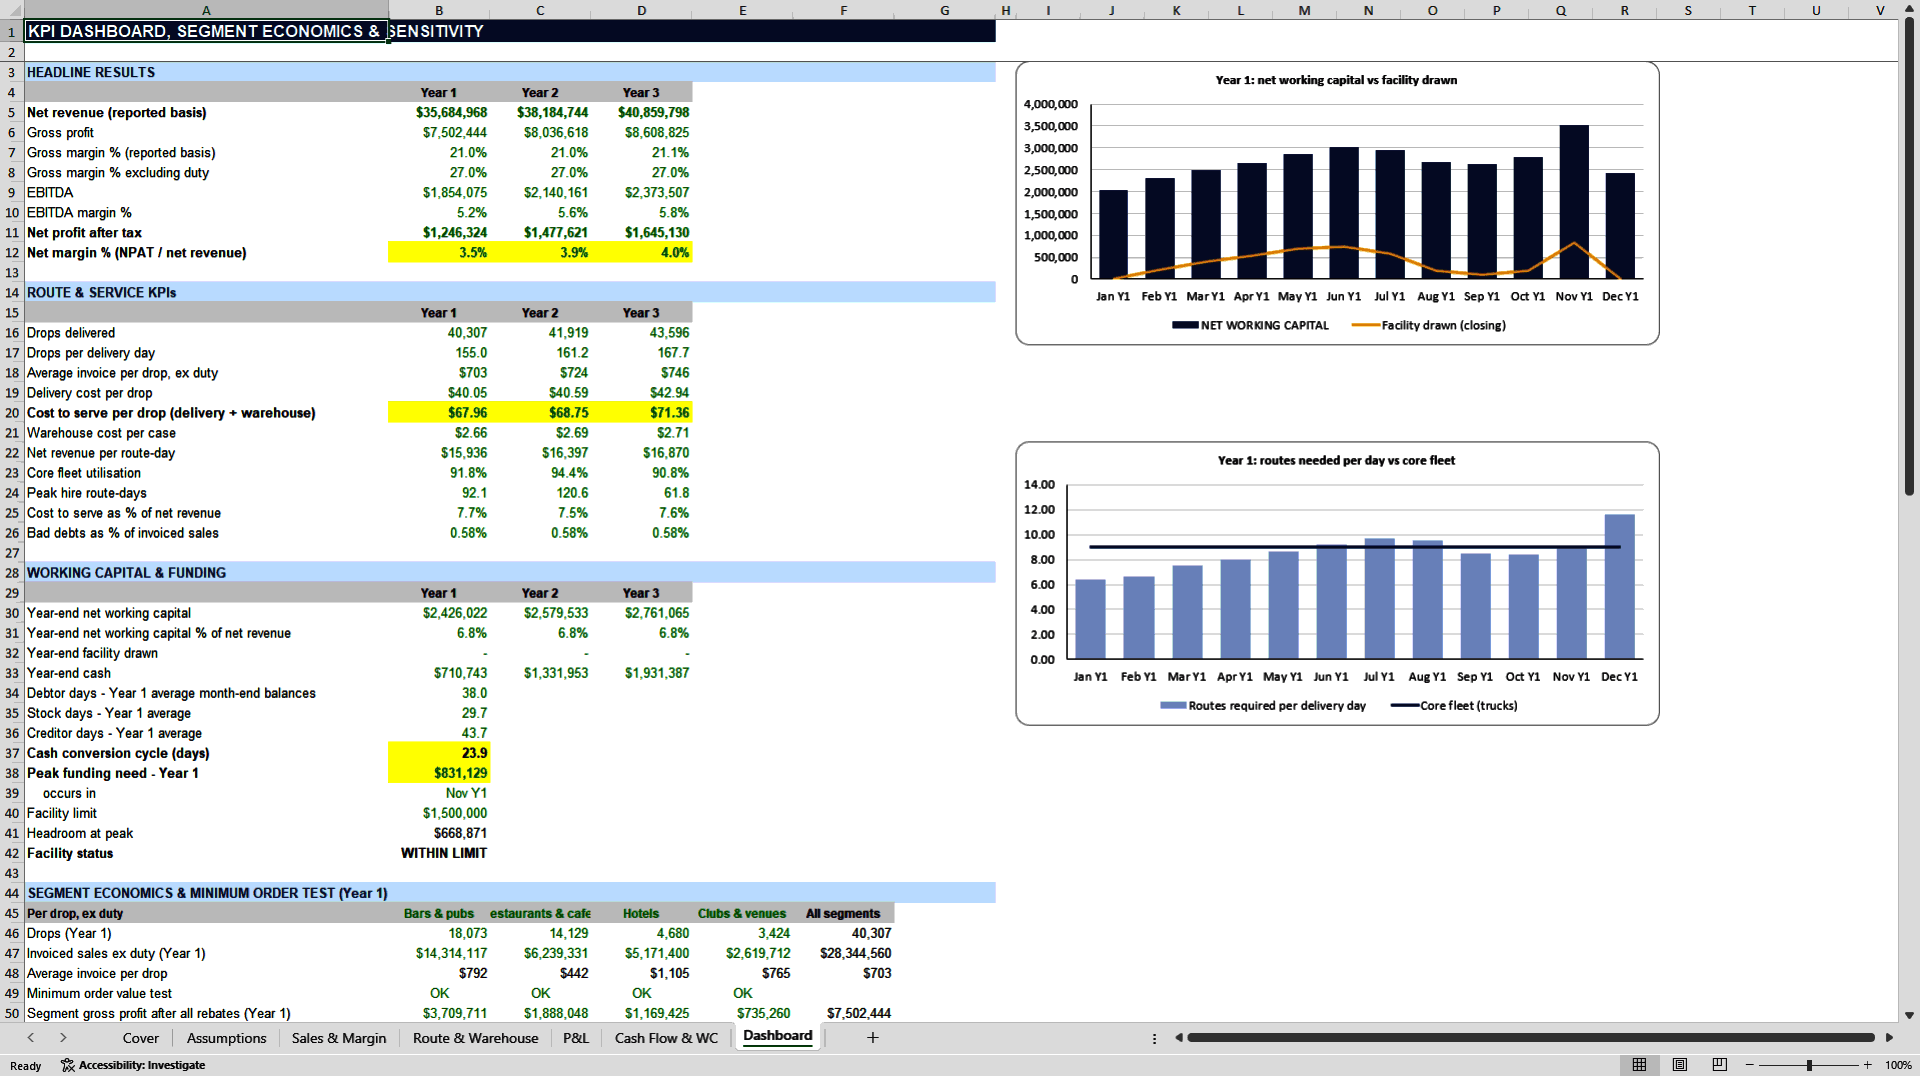Image resolution: width=1920 pixels, height=1076 pixels.
Task: Click the zoom out minus icon
Action: (x=1750, y=1065)
